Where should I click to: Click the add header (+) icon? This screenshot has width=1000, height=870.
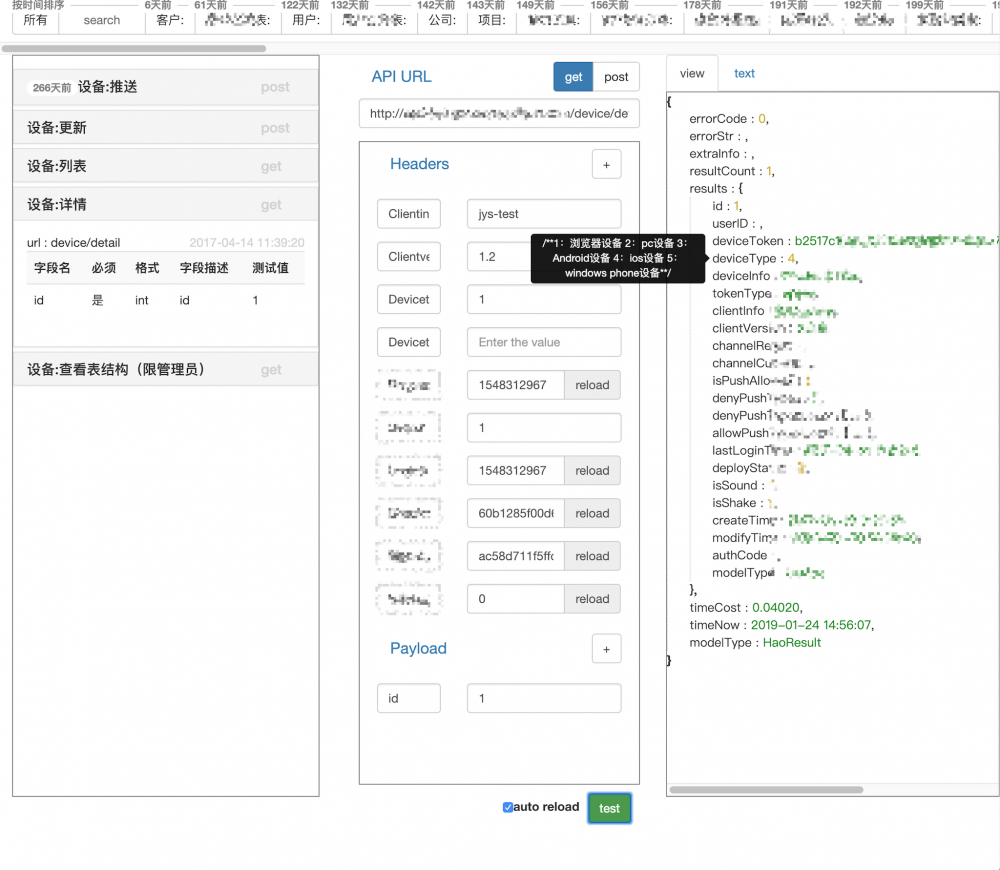607,163
